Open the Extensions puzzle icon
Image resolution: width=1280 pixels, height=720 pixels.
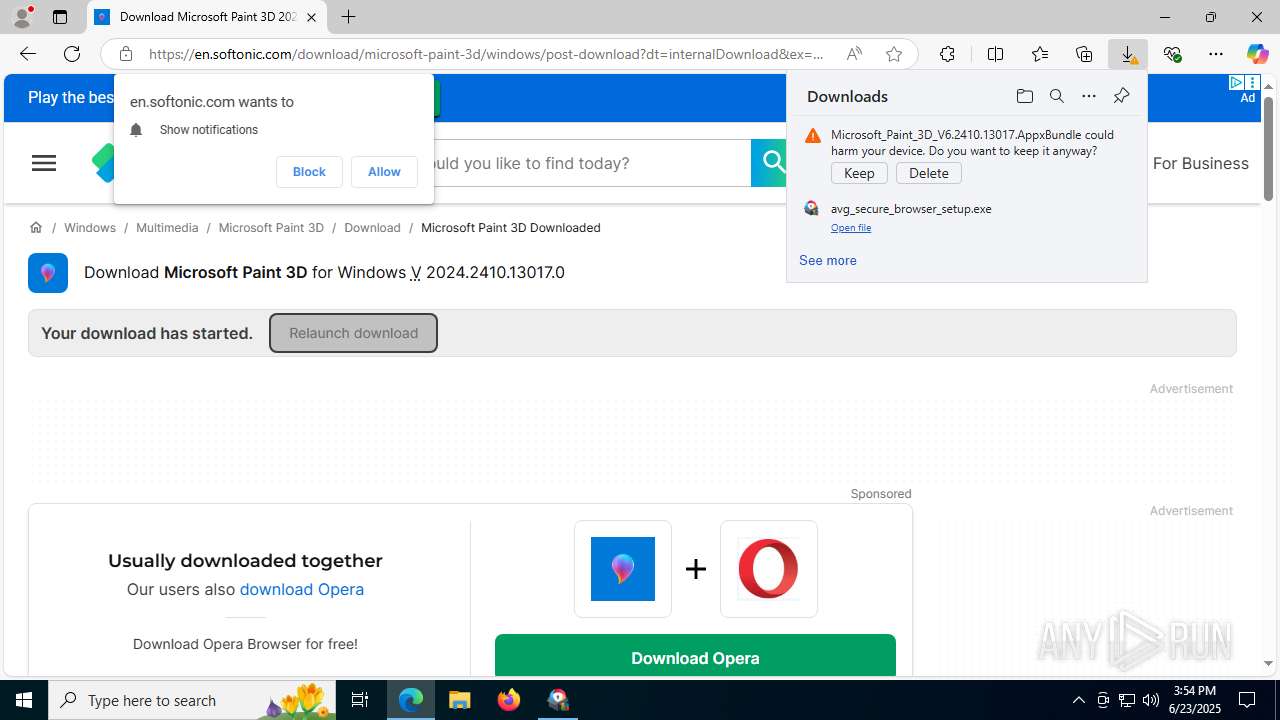click(x=947, y=54)
